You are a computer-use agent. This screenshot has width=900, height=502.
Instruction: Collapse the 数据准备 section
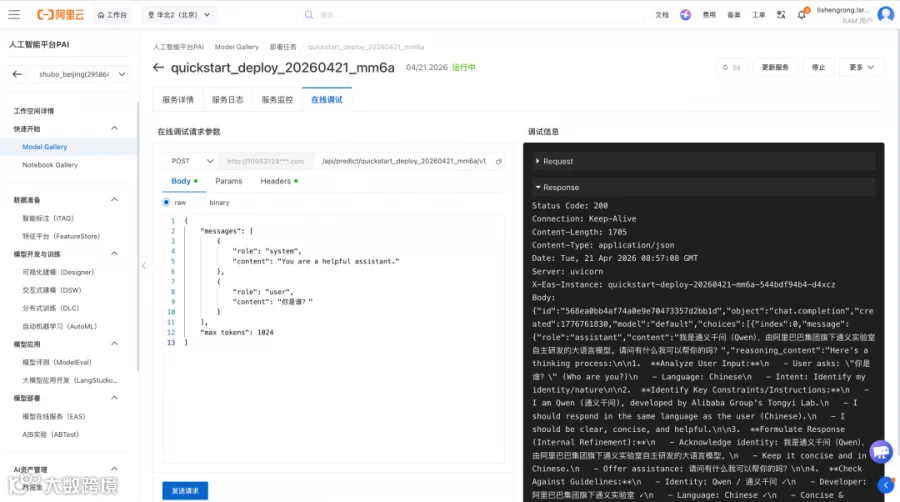point(114,200)
